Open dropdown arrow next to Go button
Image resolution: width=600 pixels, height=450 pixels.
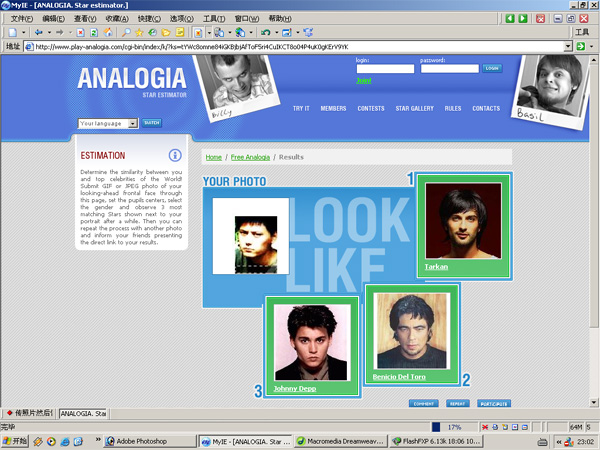click(x=592, y=46)
